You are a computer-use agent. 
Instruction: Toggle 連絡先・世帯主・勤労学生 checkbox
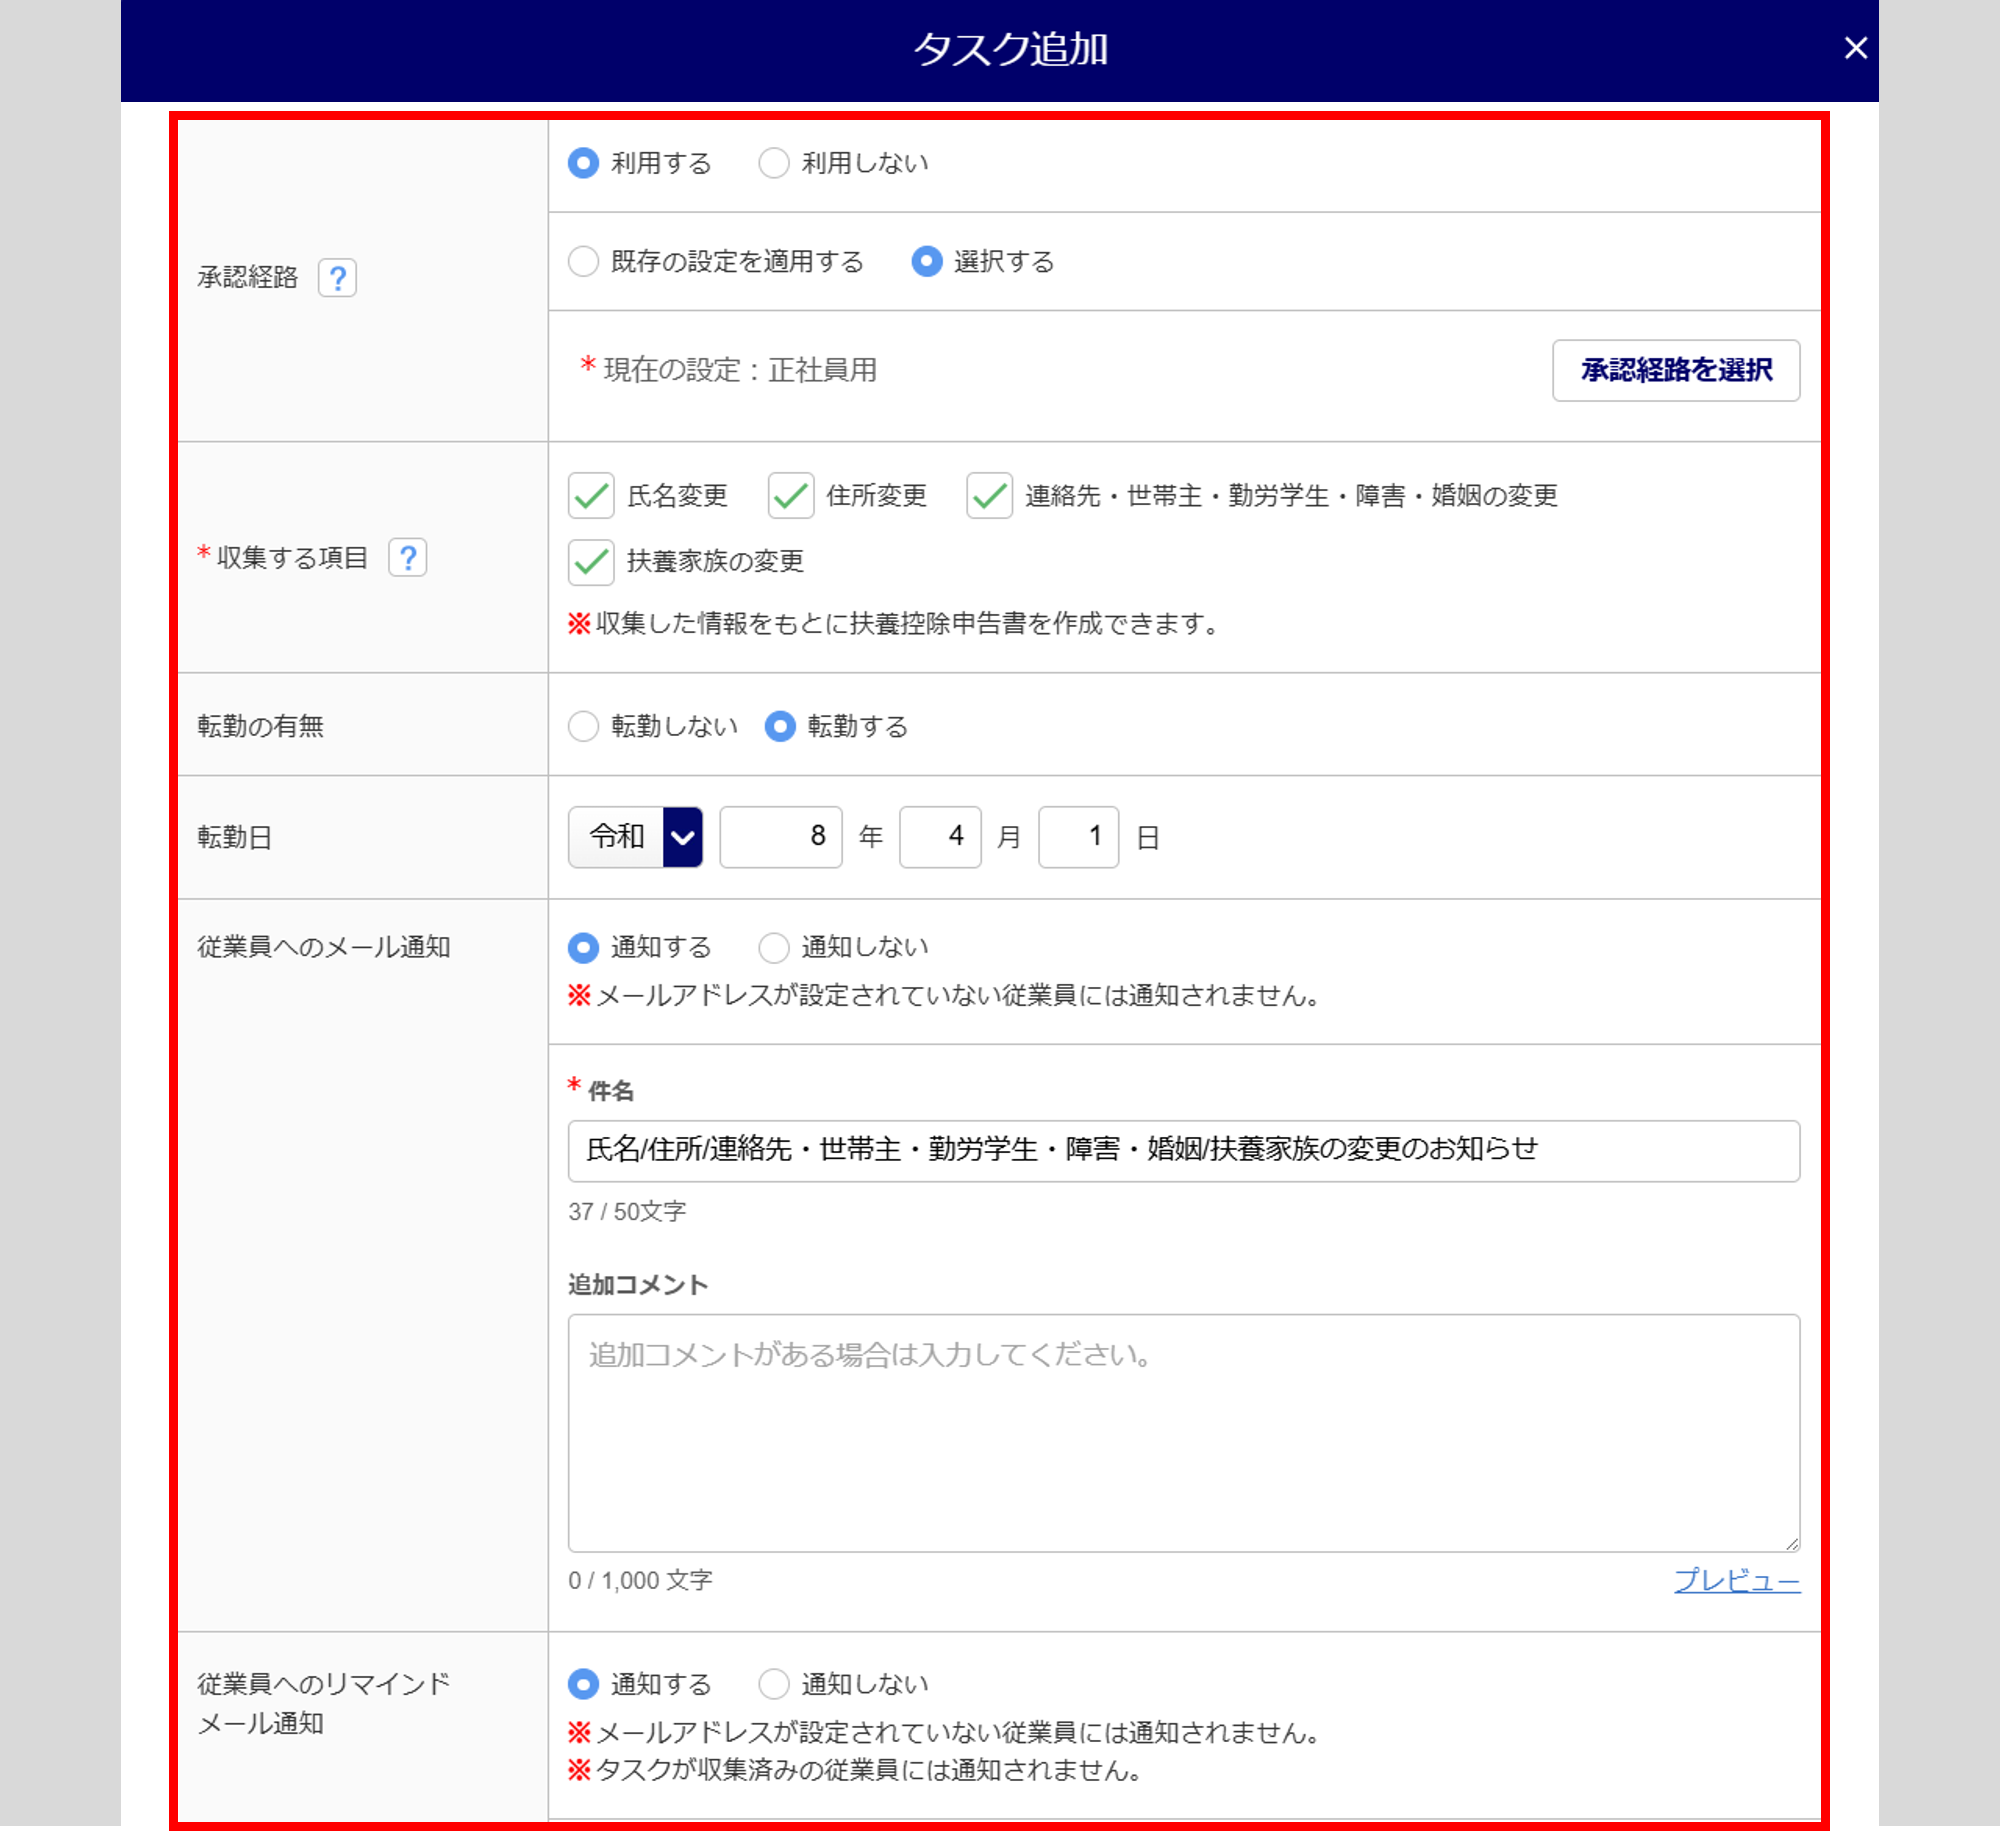pyautogui.click(x=989, y=496)
